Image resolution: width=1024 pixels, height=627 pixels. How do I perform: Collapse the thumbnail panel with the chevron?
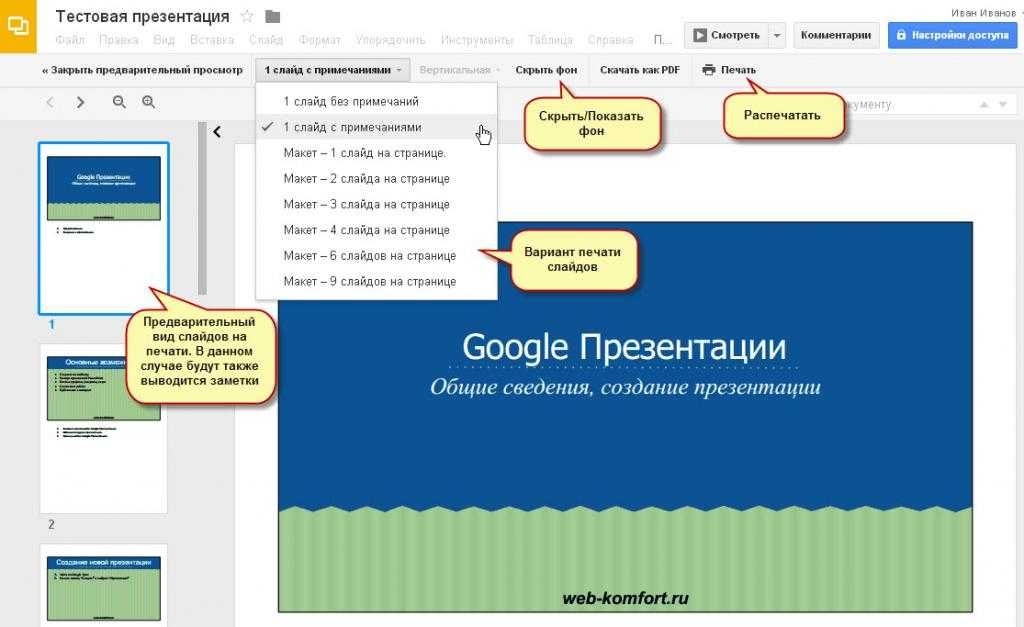tap(217, 132)
